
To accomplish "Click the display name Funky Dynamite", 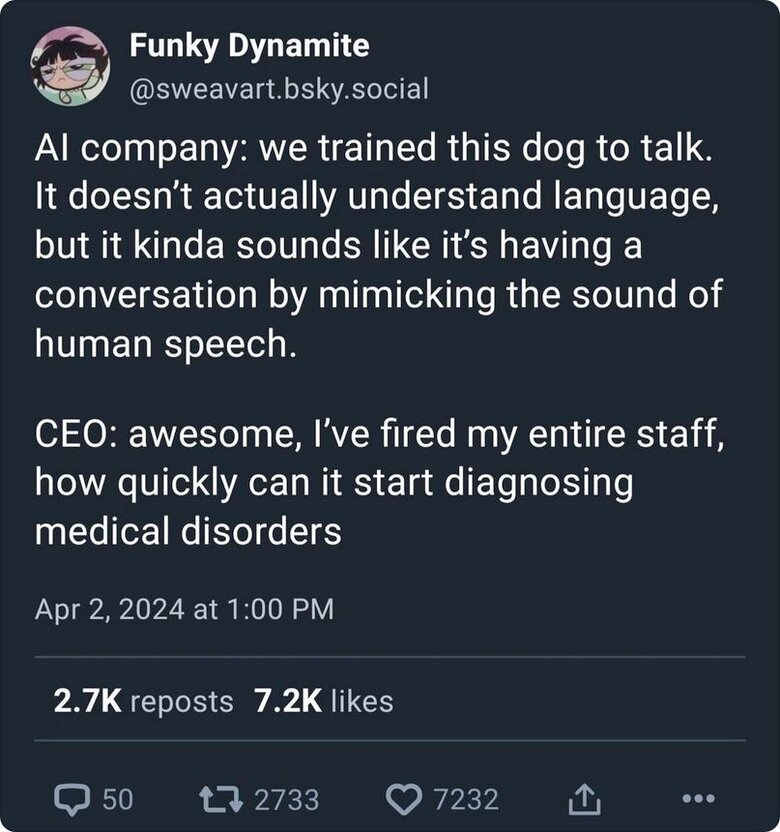I will [x=249, y=45].
